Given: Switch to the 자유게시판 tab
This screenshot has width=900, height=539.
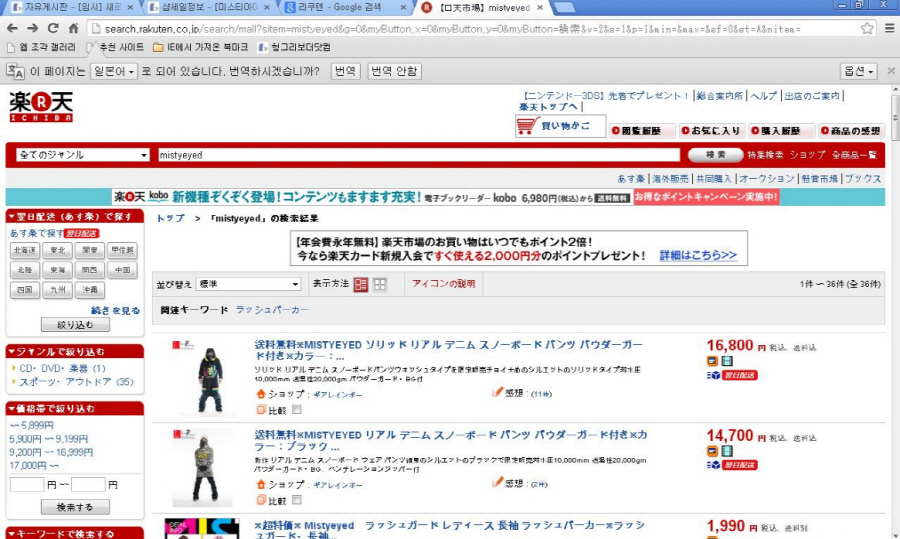Looking at the screenshot, I should (x=72, y=7).
